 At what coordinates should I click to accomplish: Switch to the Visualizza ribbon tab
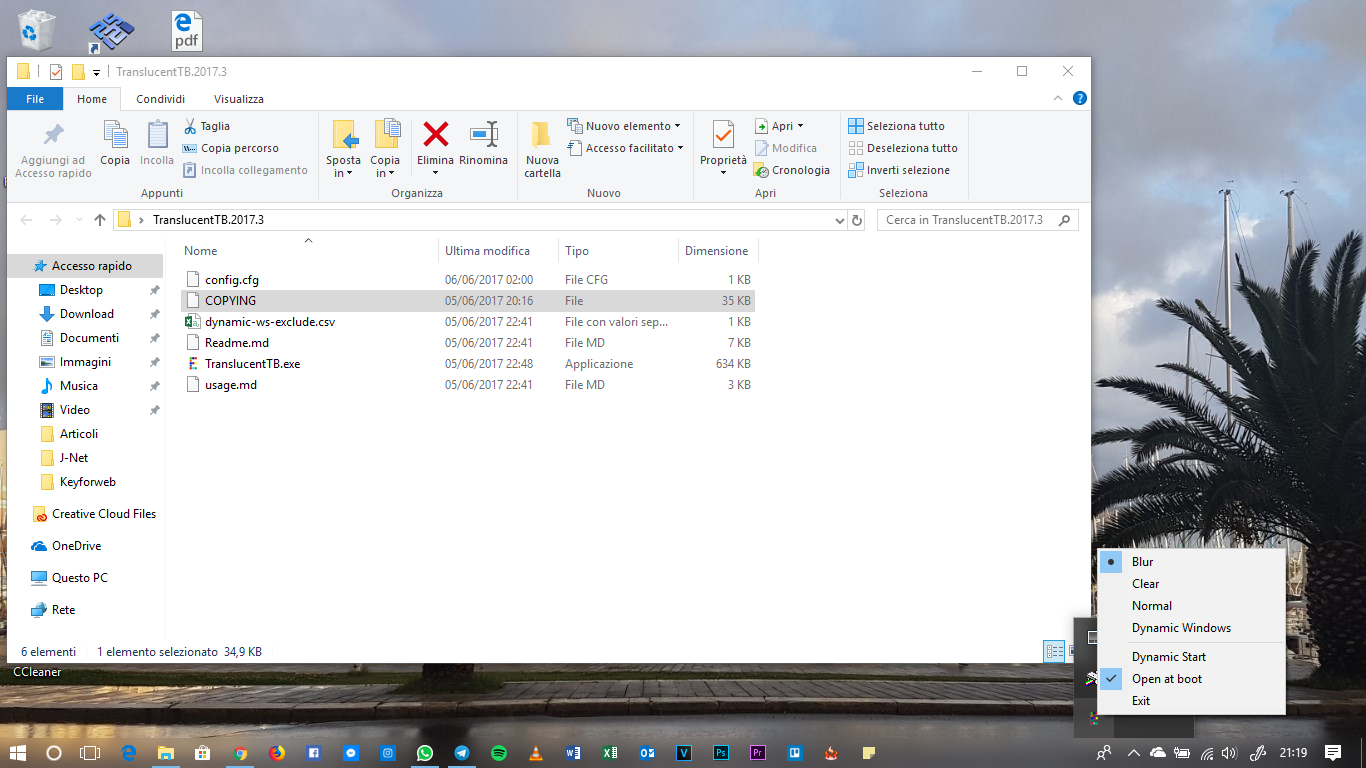[238, 99]
